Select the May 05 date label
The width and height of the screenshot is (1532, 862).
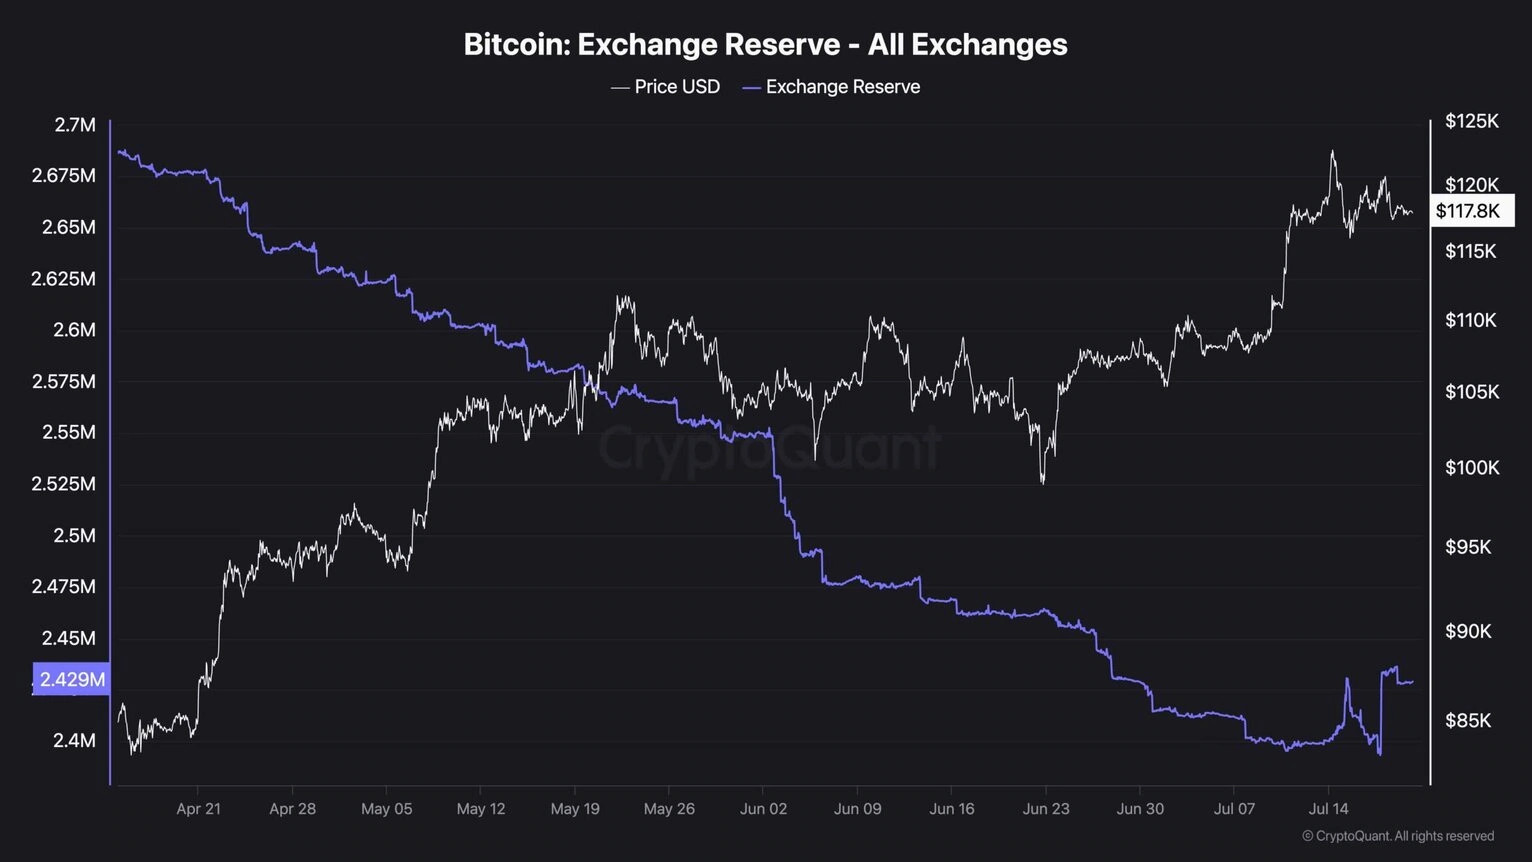pos(386,809)
